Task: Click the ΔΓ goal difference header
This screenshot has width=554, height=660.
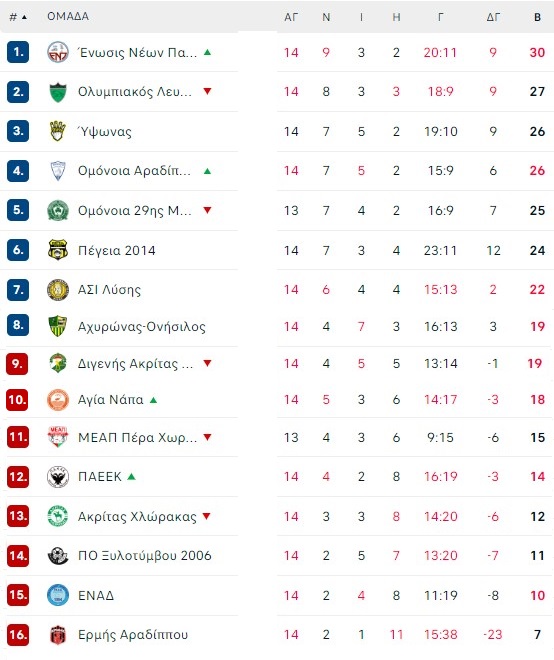Action: pyautogui.click(x=493, y=17)
